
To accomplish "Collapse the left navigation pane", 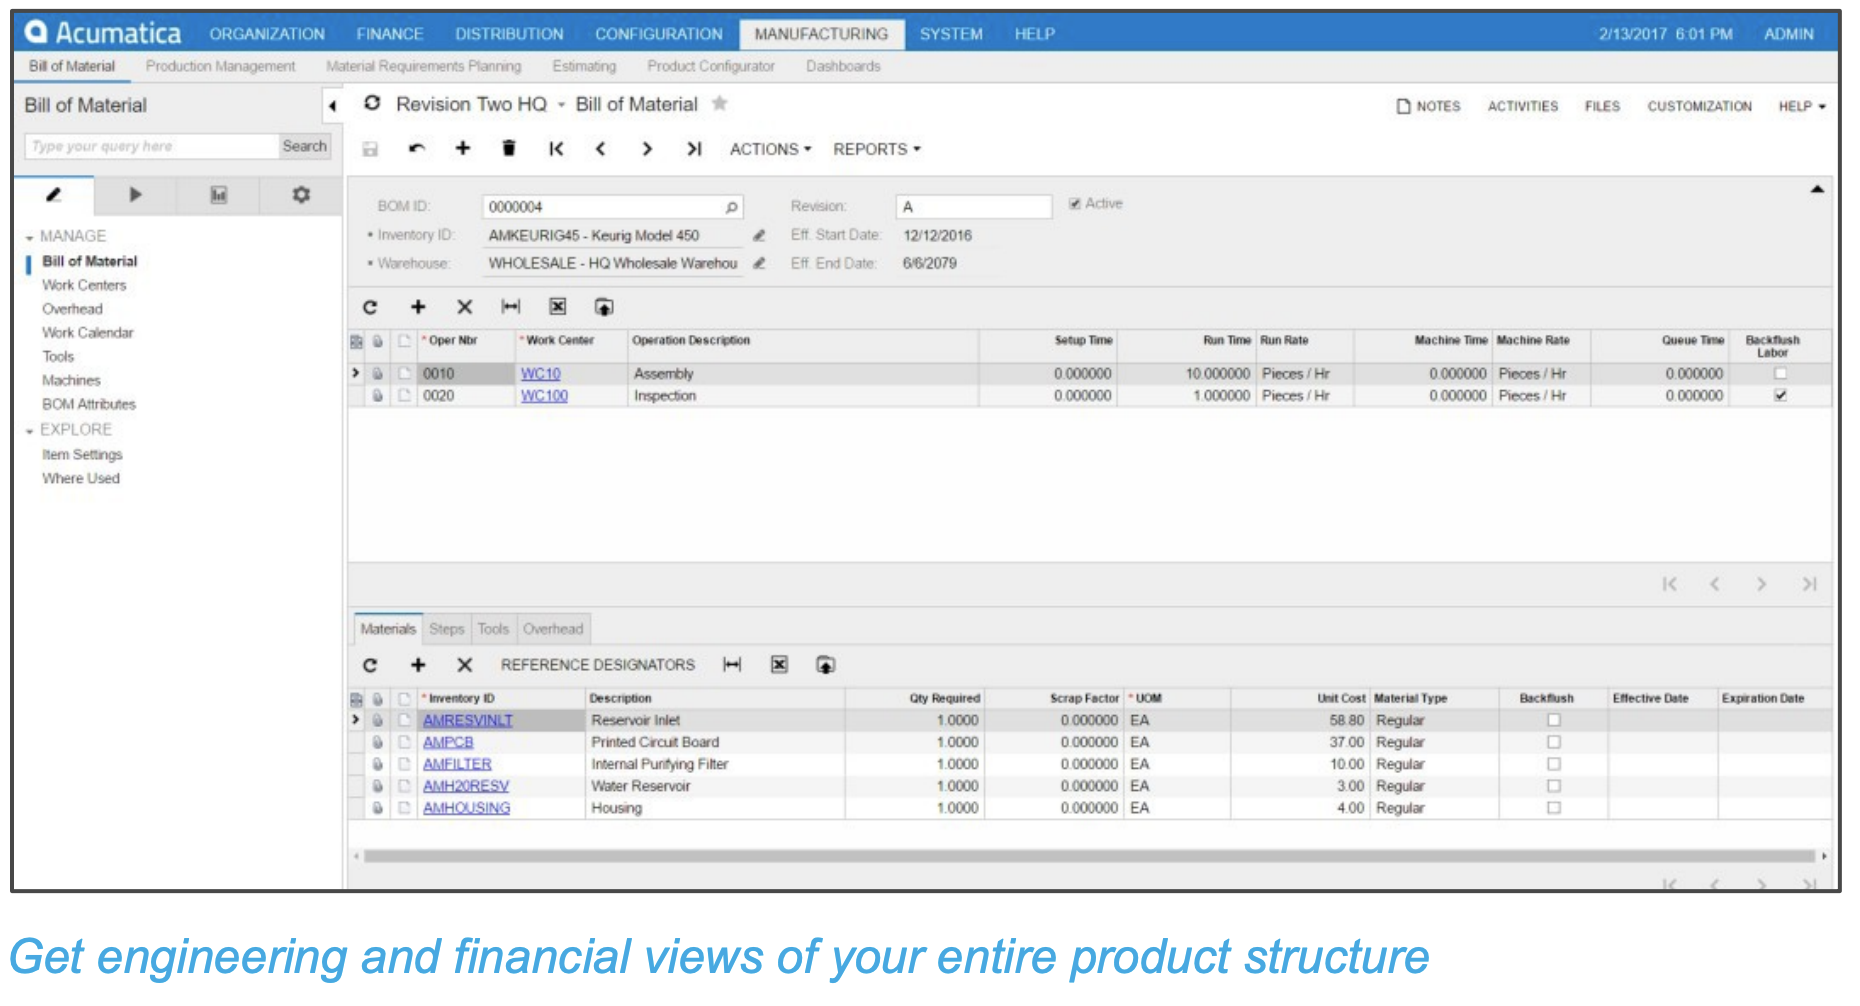I will click(x=332, y=106).
